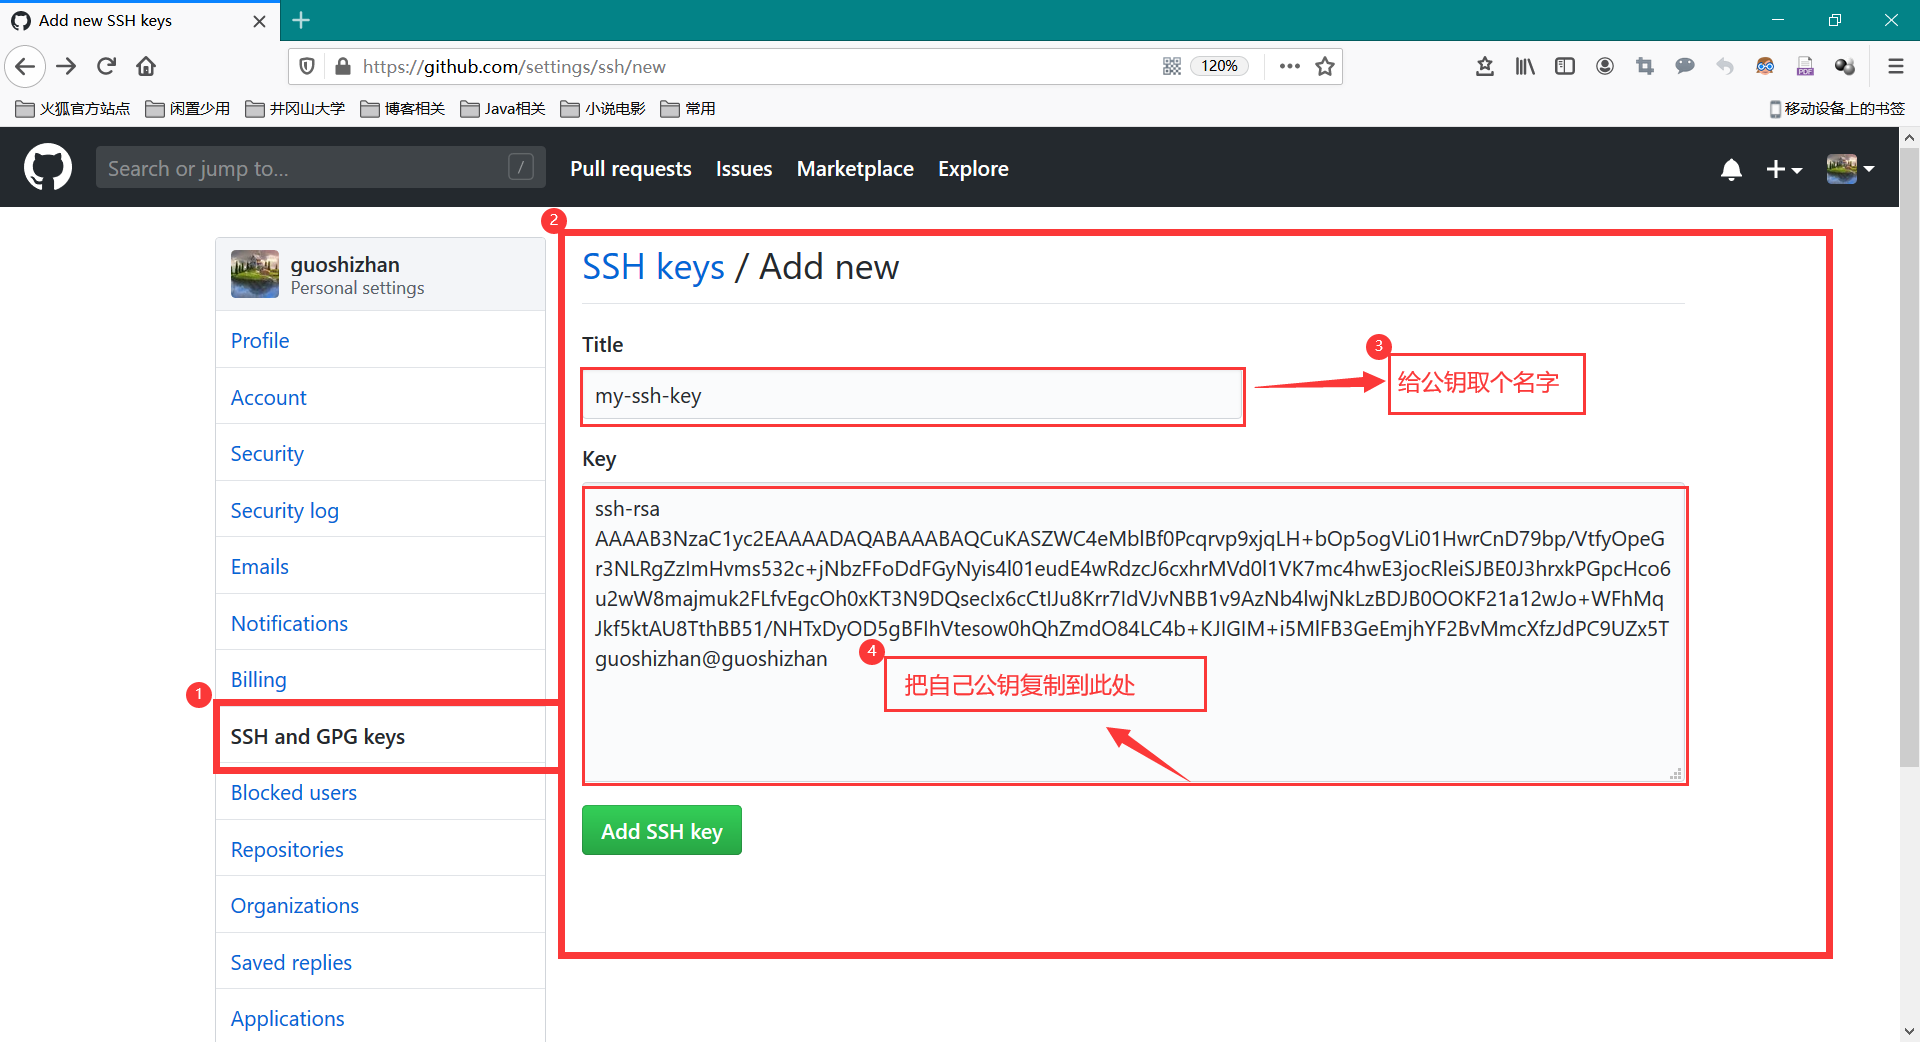Open Firefox hamburger application menu
This screenshot has height=1042, width=1920.
pos(1895,66)
